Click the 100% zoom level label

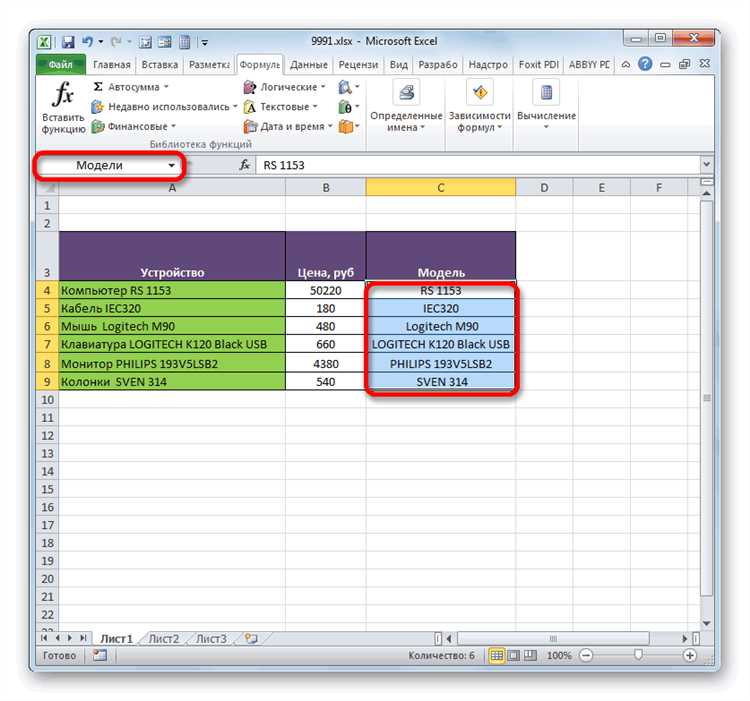point(558,656)
